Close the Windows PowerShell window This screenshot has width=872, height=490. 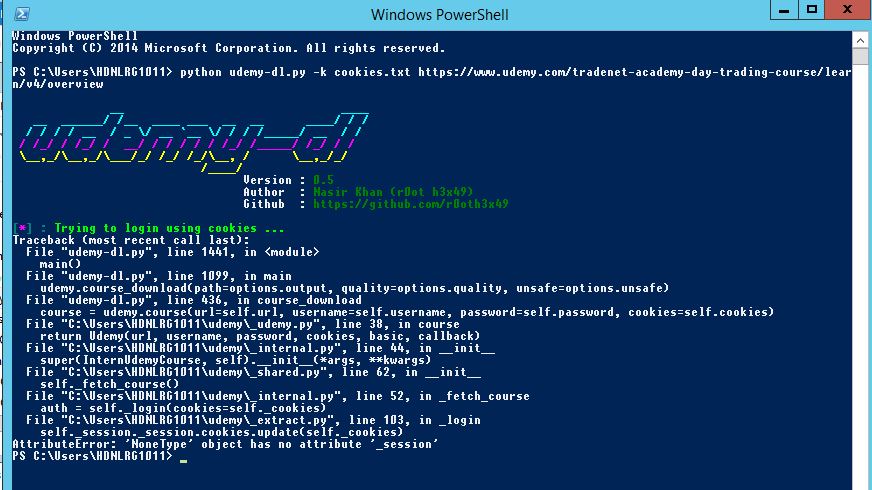coord(848,10)
